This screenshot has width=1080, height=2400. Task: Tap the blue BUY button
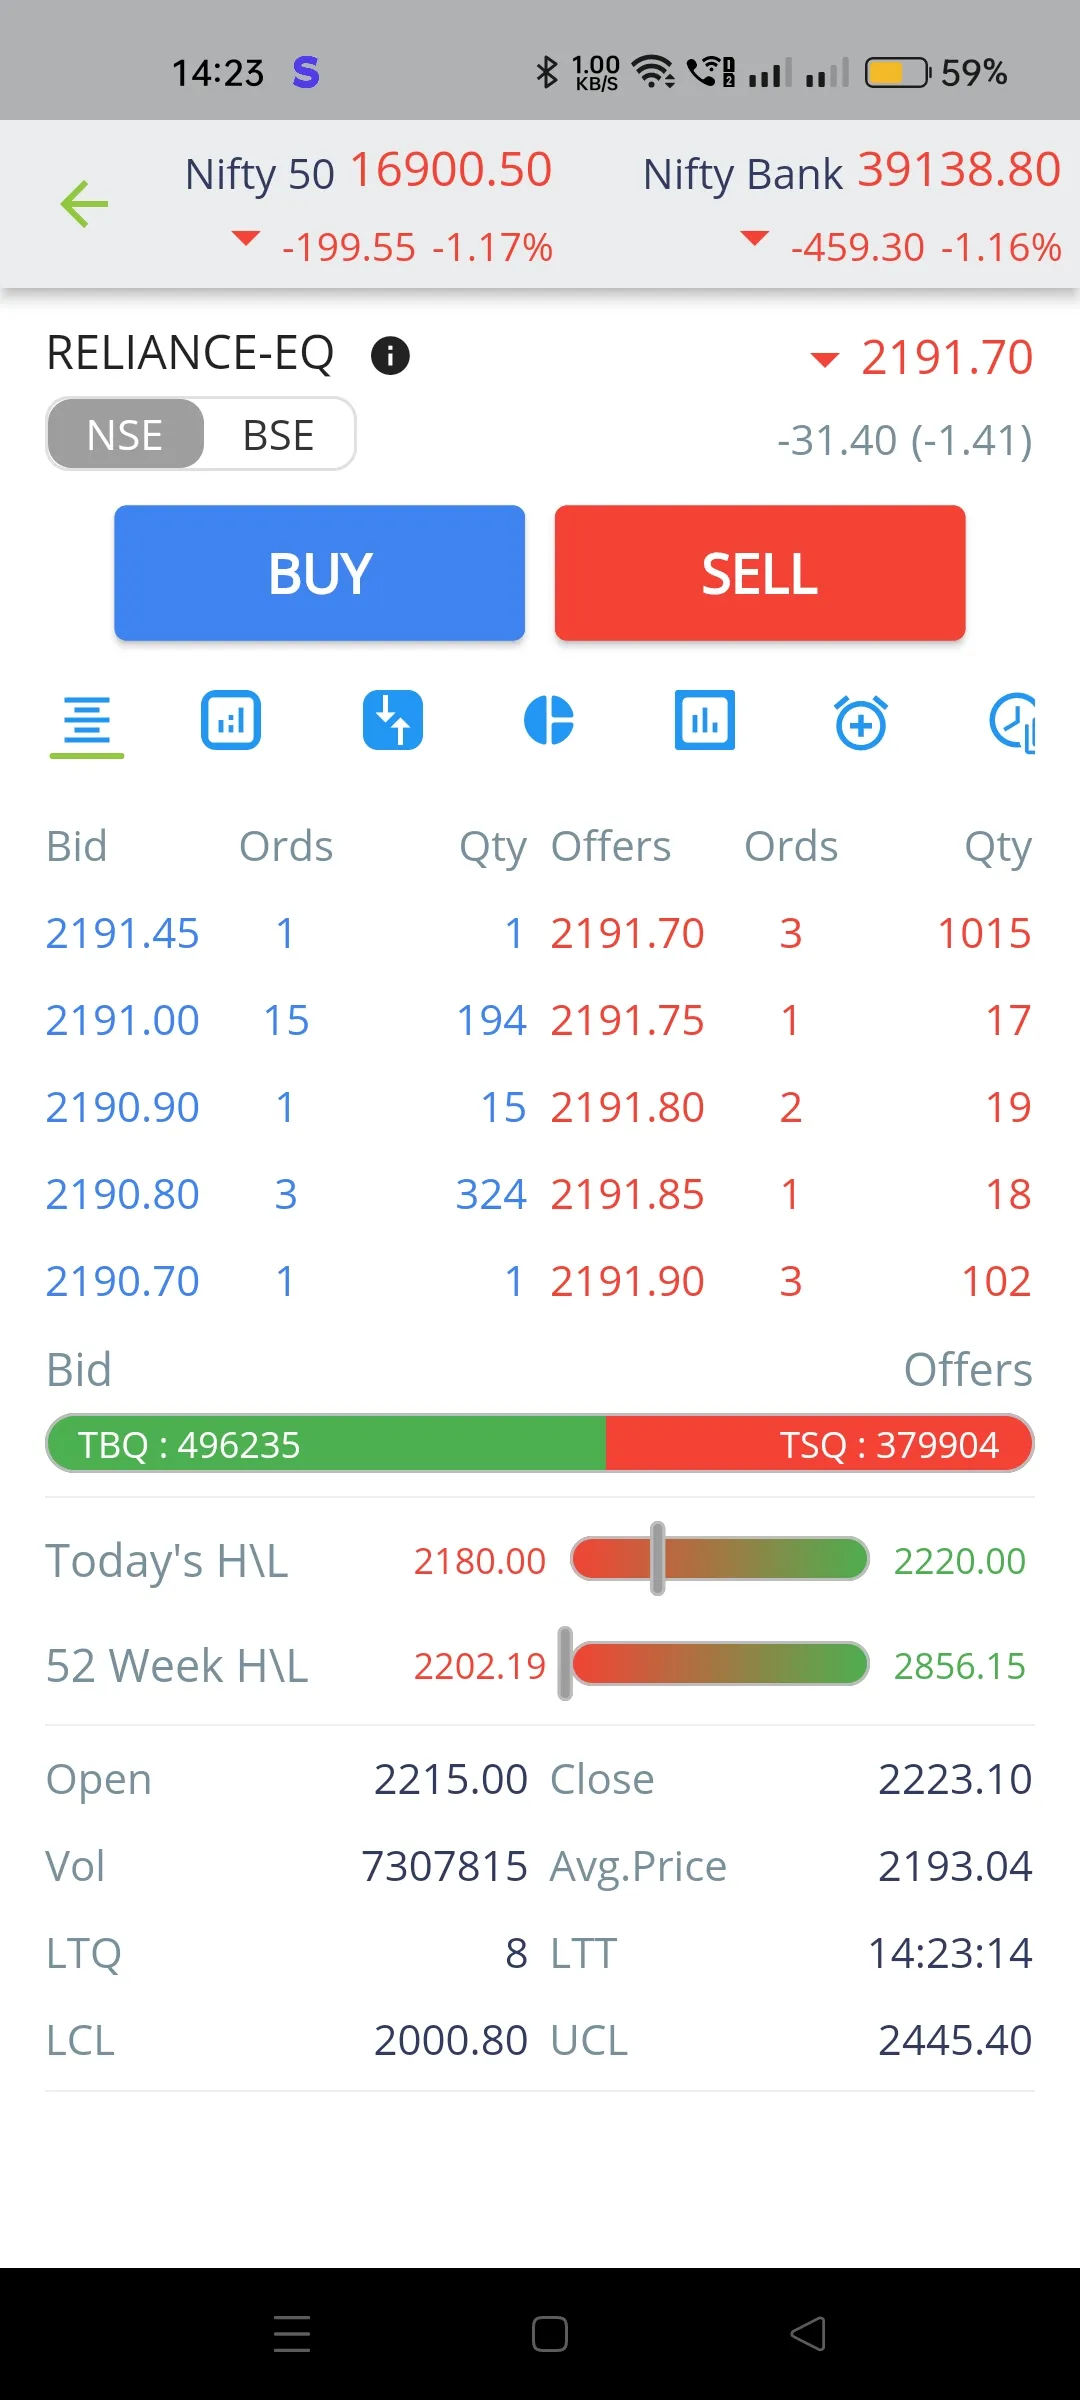click(320, 573)
